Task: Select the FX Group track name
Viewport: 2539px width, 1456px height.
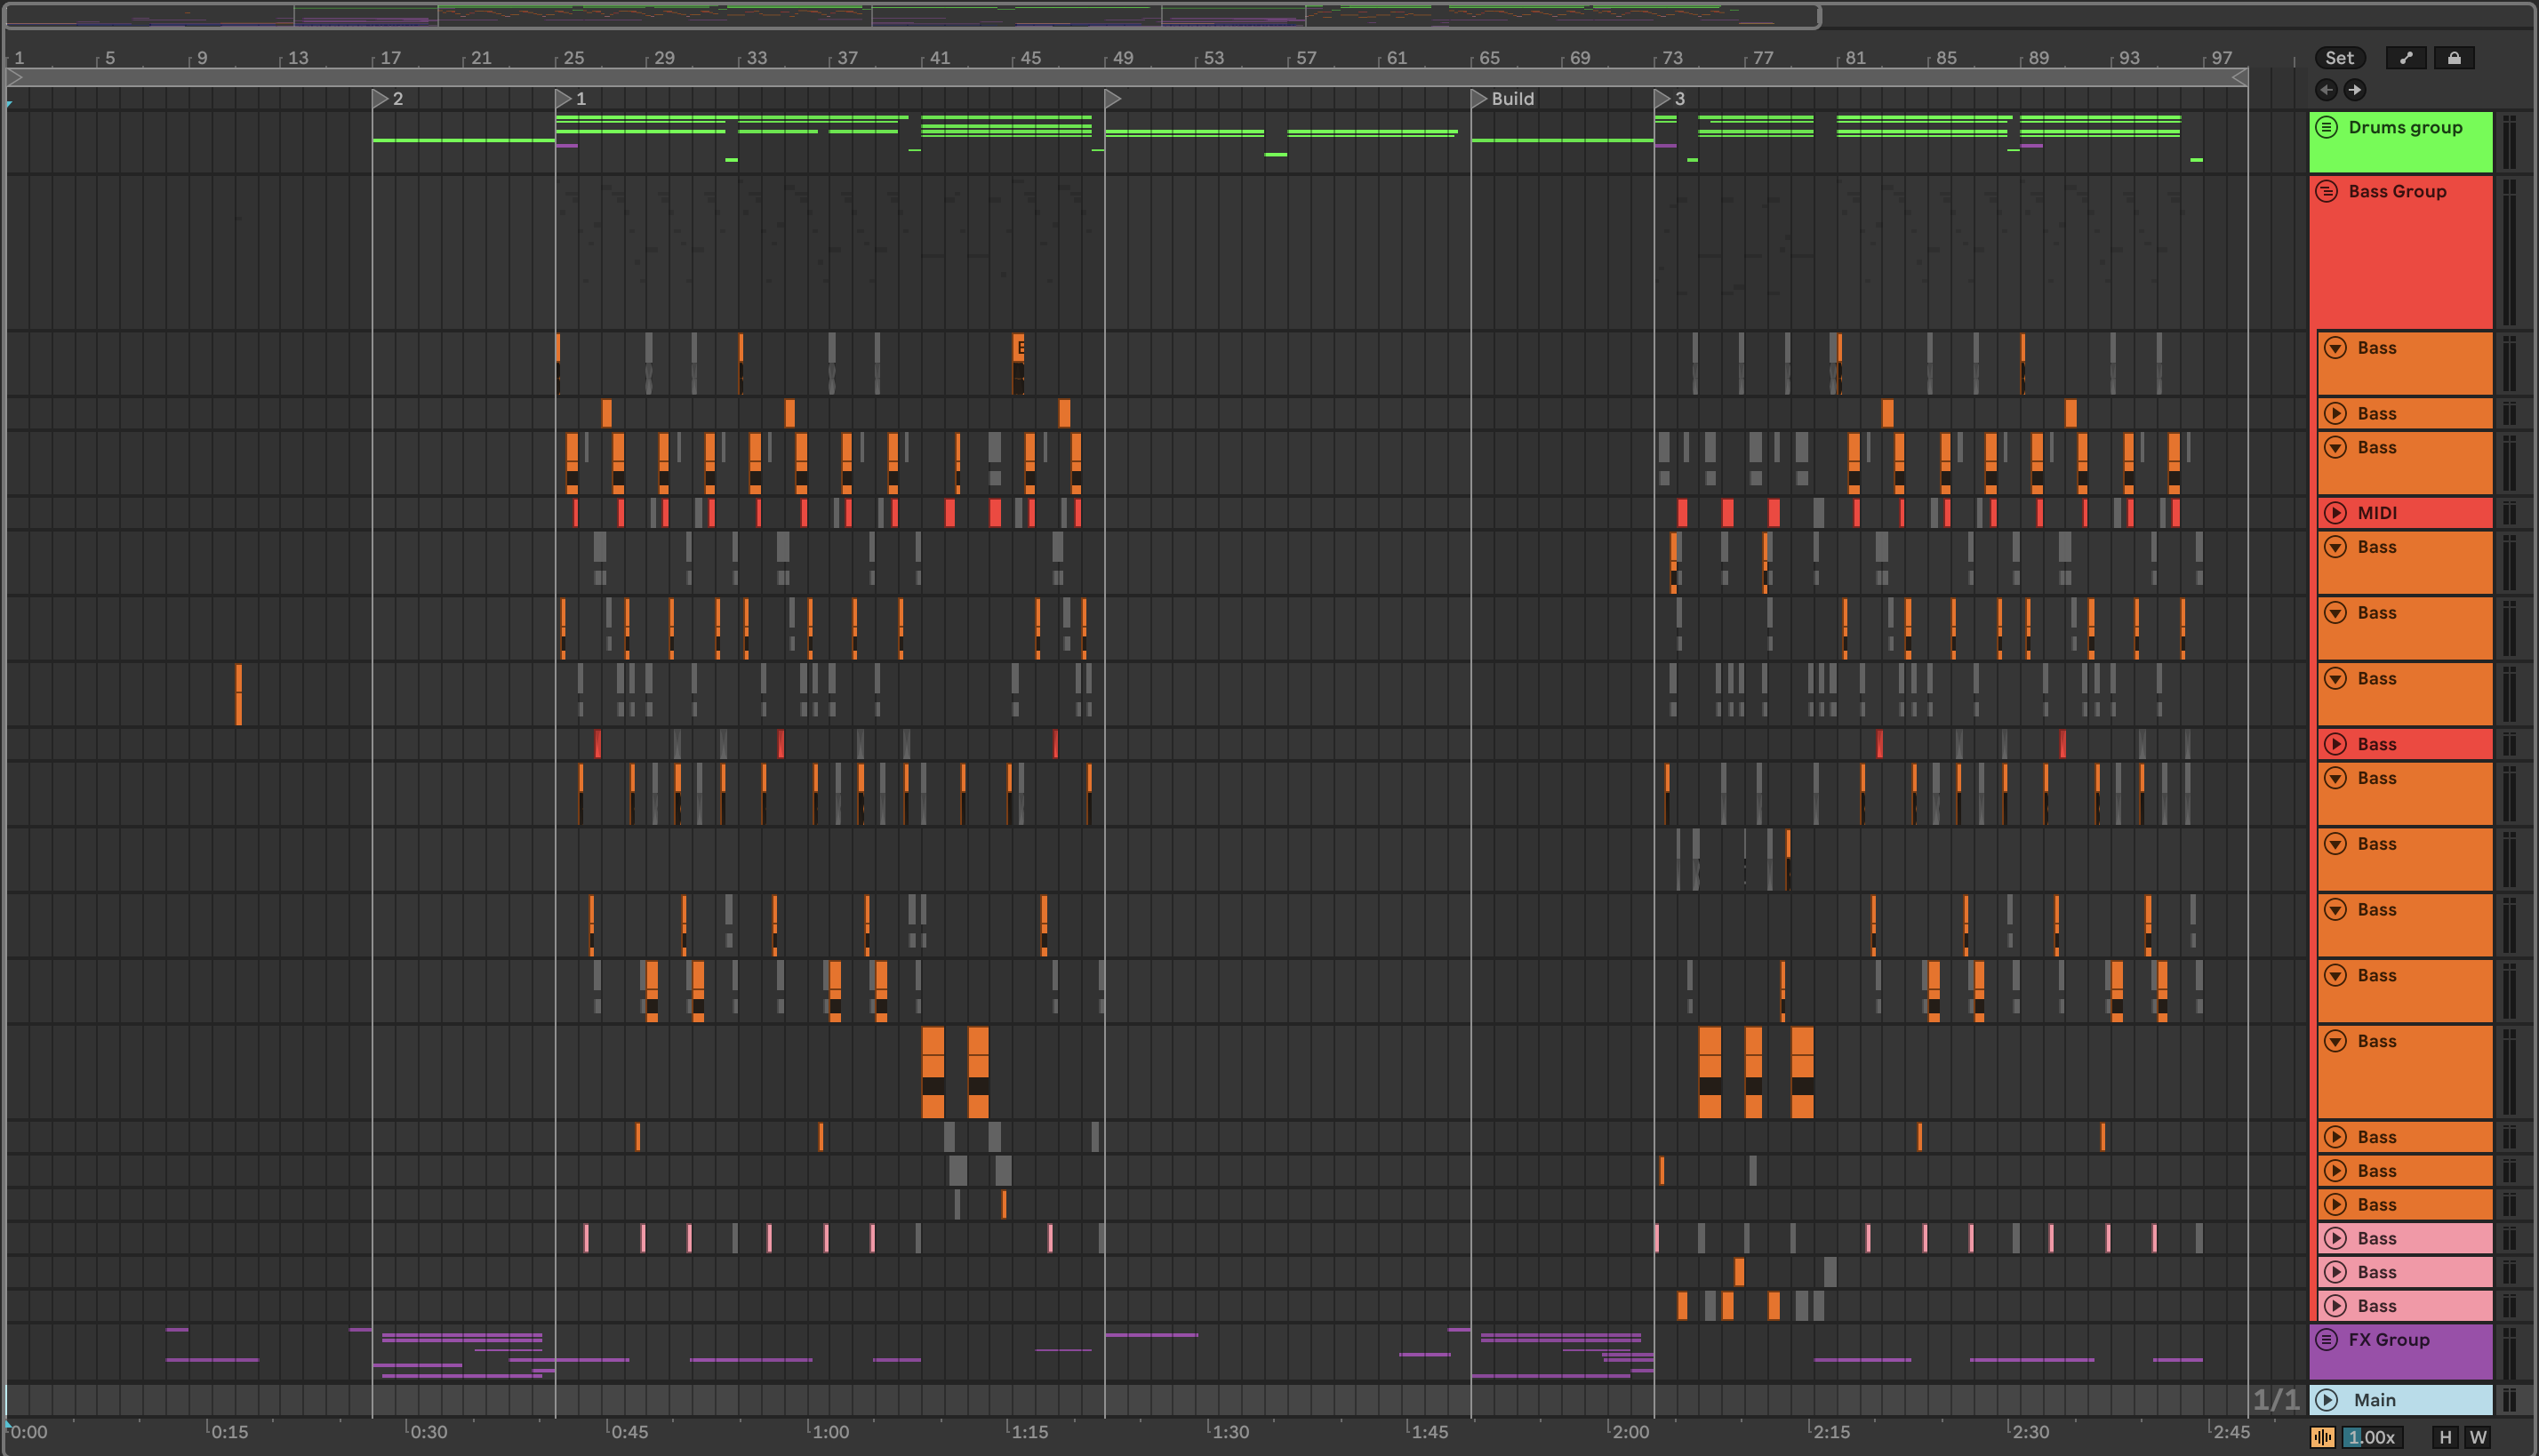Action: pyautogui.click(x=2389, y=1339)
